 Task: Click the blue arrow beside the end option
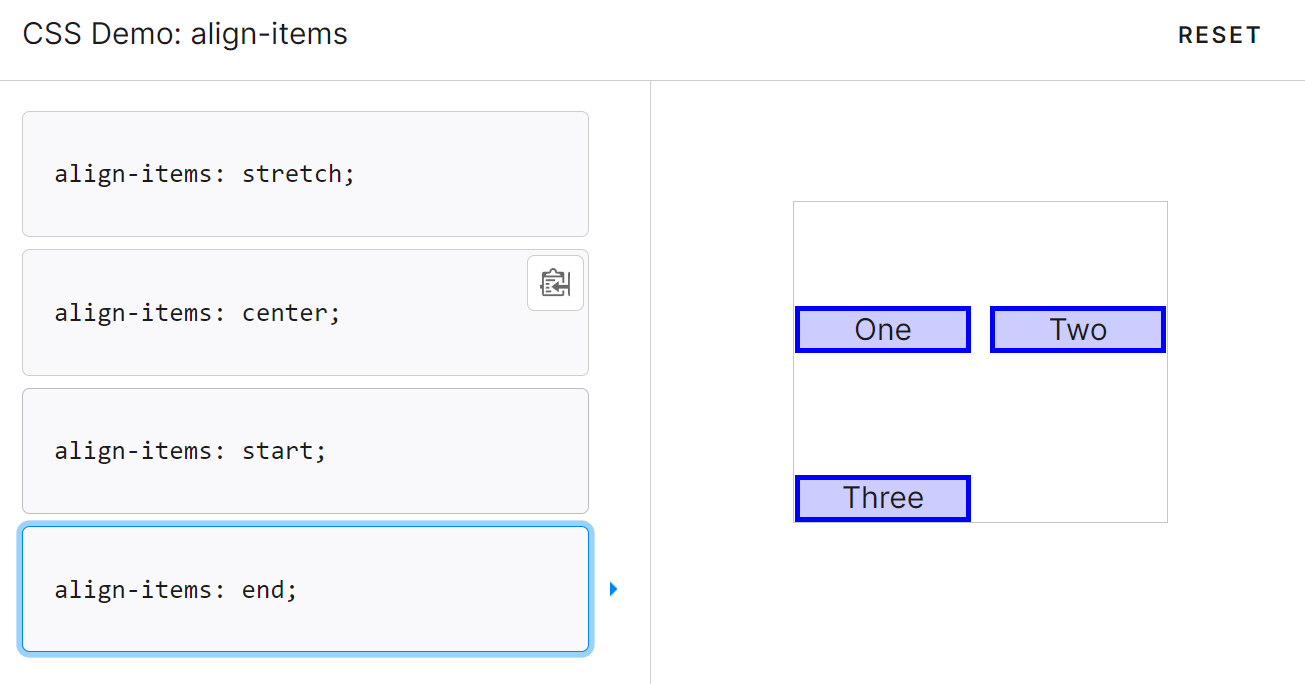[613, 589]
